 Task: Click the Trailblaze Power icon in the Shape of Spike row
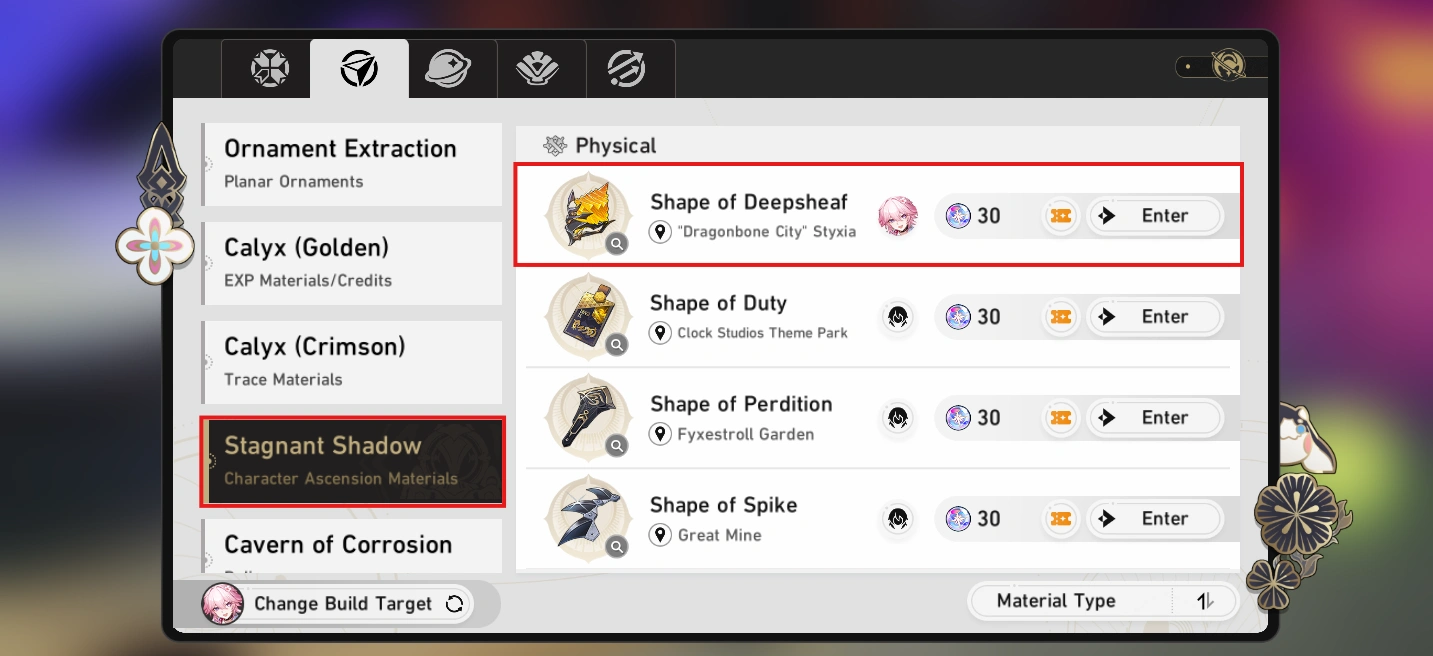tap(958, 518)
